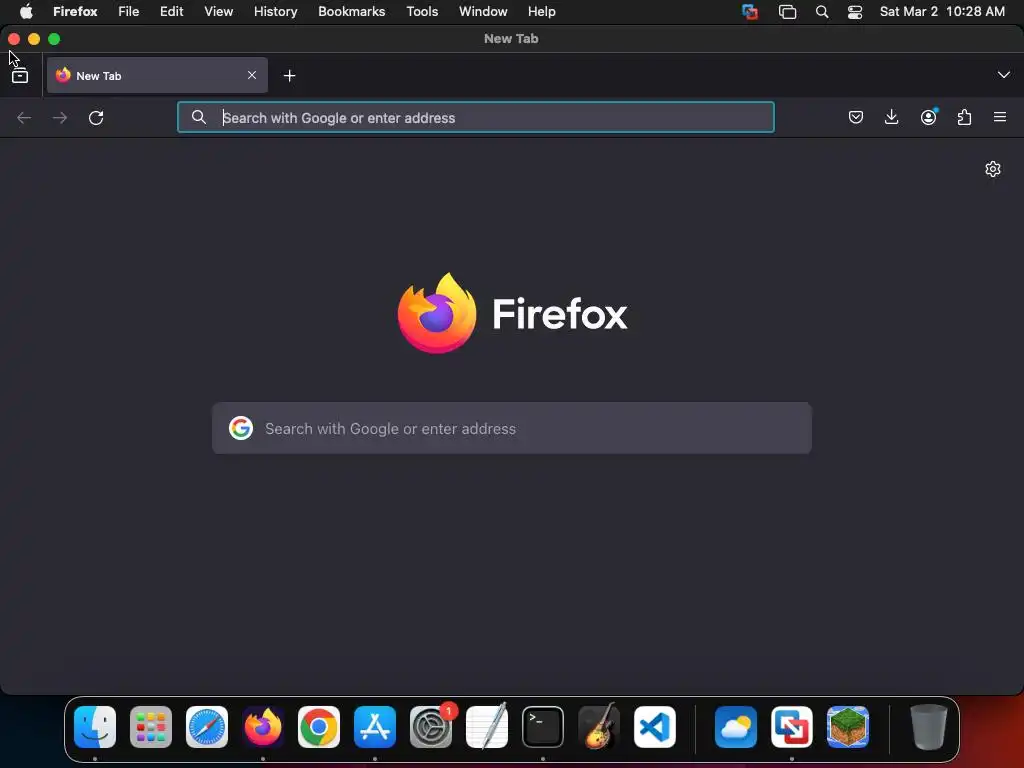Select the New Tab tab
This screenshot has width=1024, height=768.
157,75
